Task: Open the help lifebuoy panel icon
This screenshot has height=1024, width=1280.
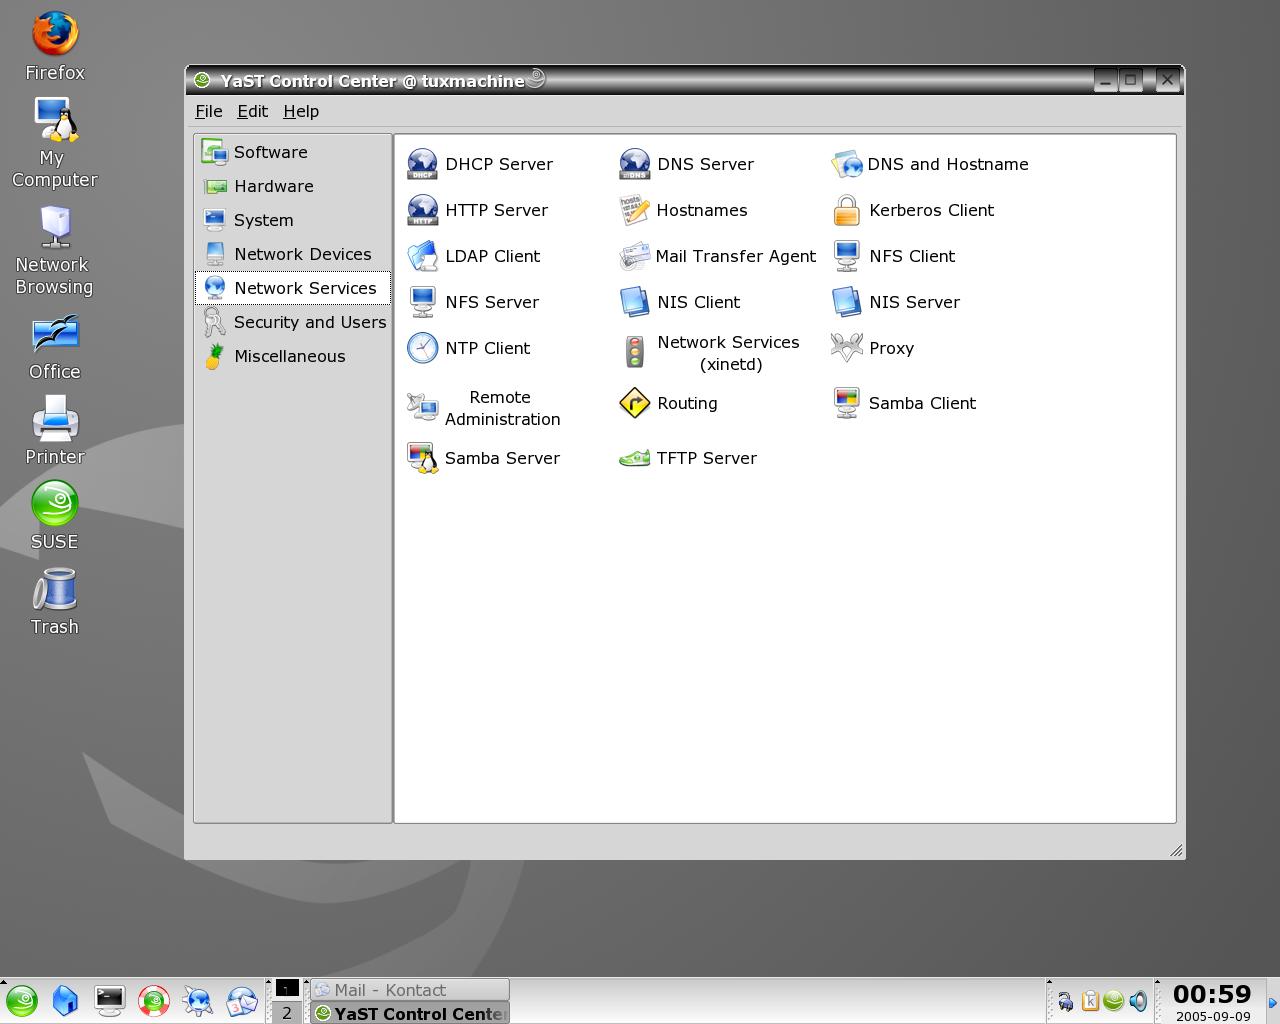Action: [x=154, y=1000]
